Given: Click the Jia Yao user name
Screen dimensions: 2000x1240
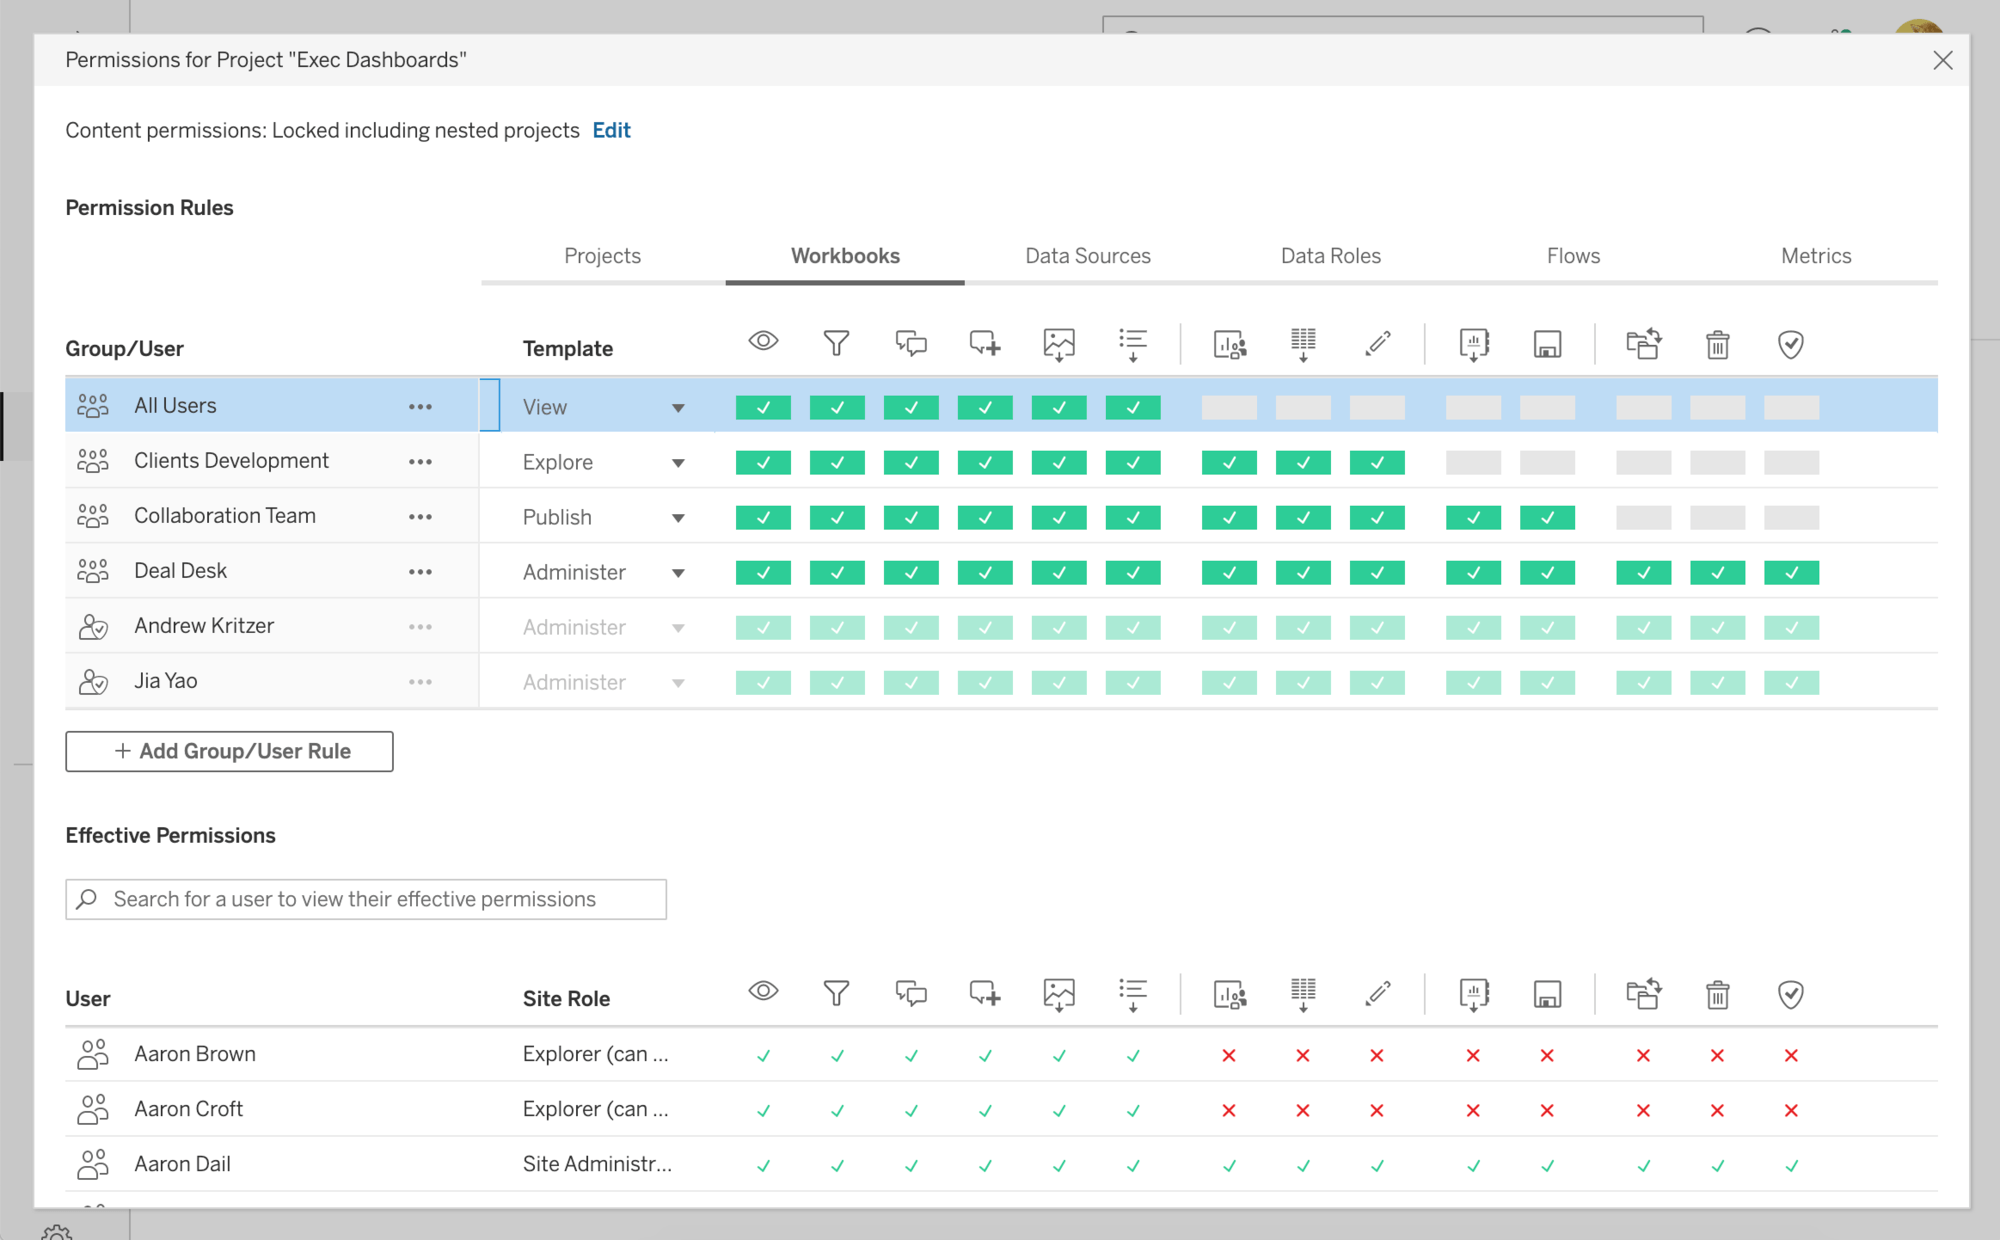Looking at the screenshot, I should 166,681.
